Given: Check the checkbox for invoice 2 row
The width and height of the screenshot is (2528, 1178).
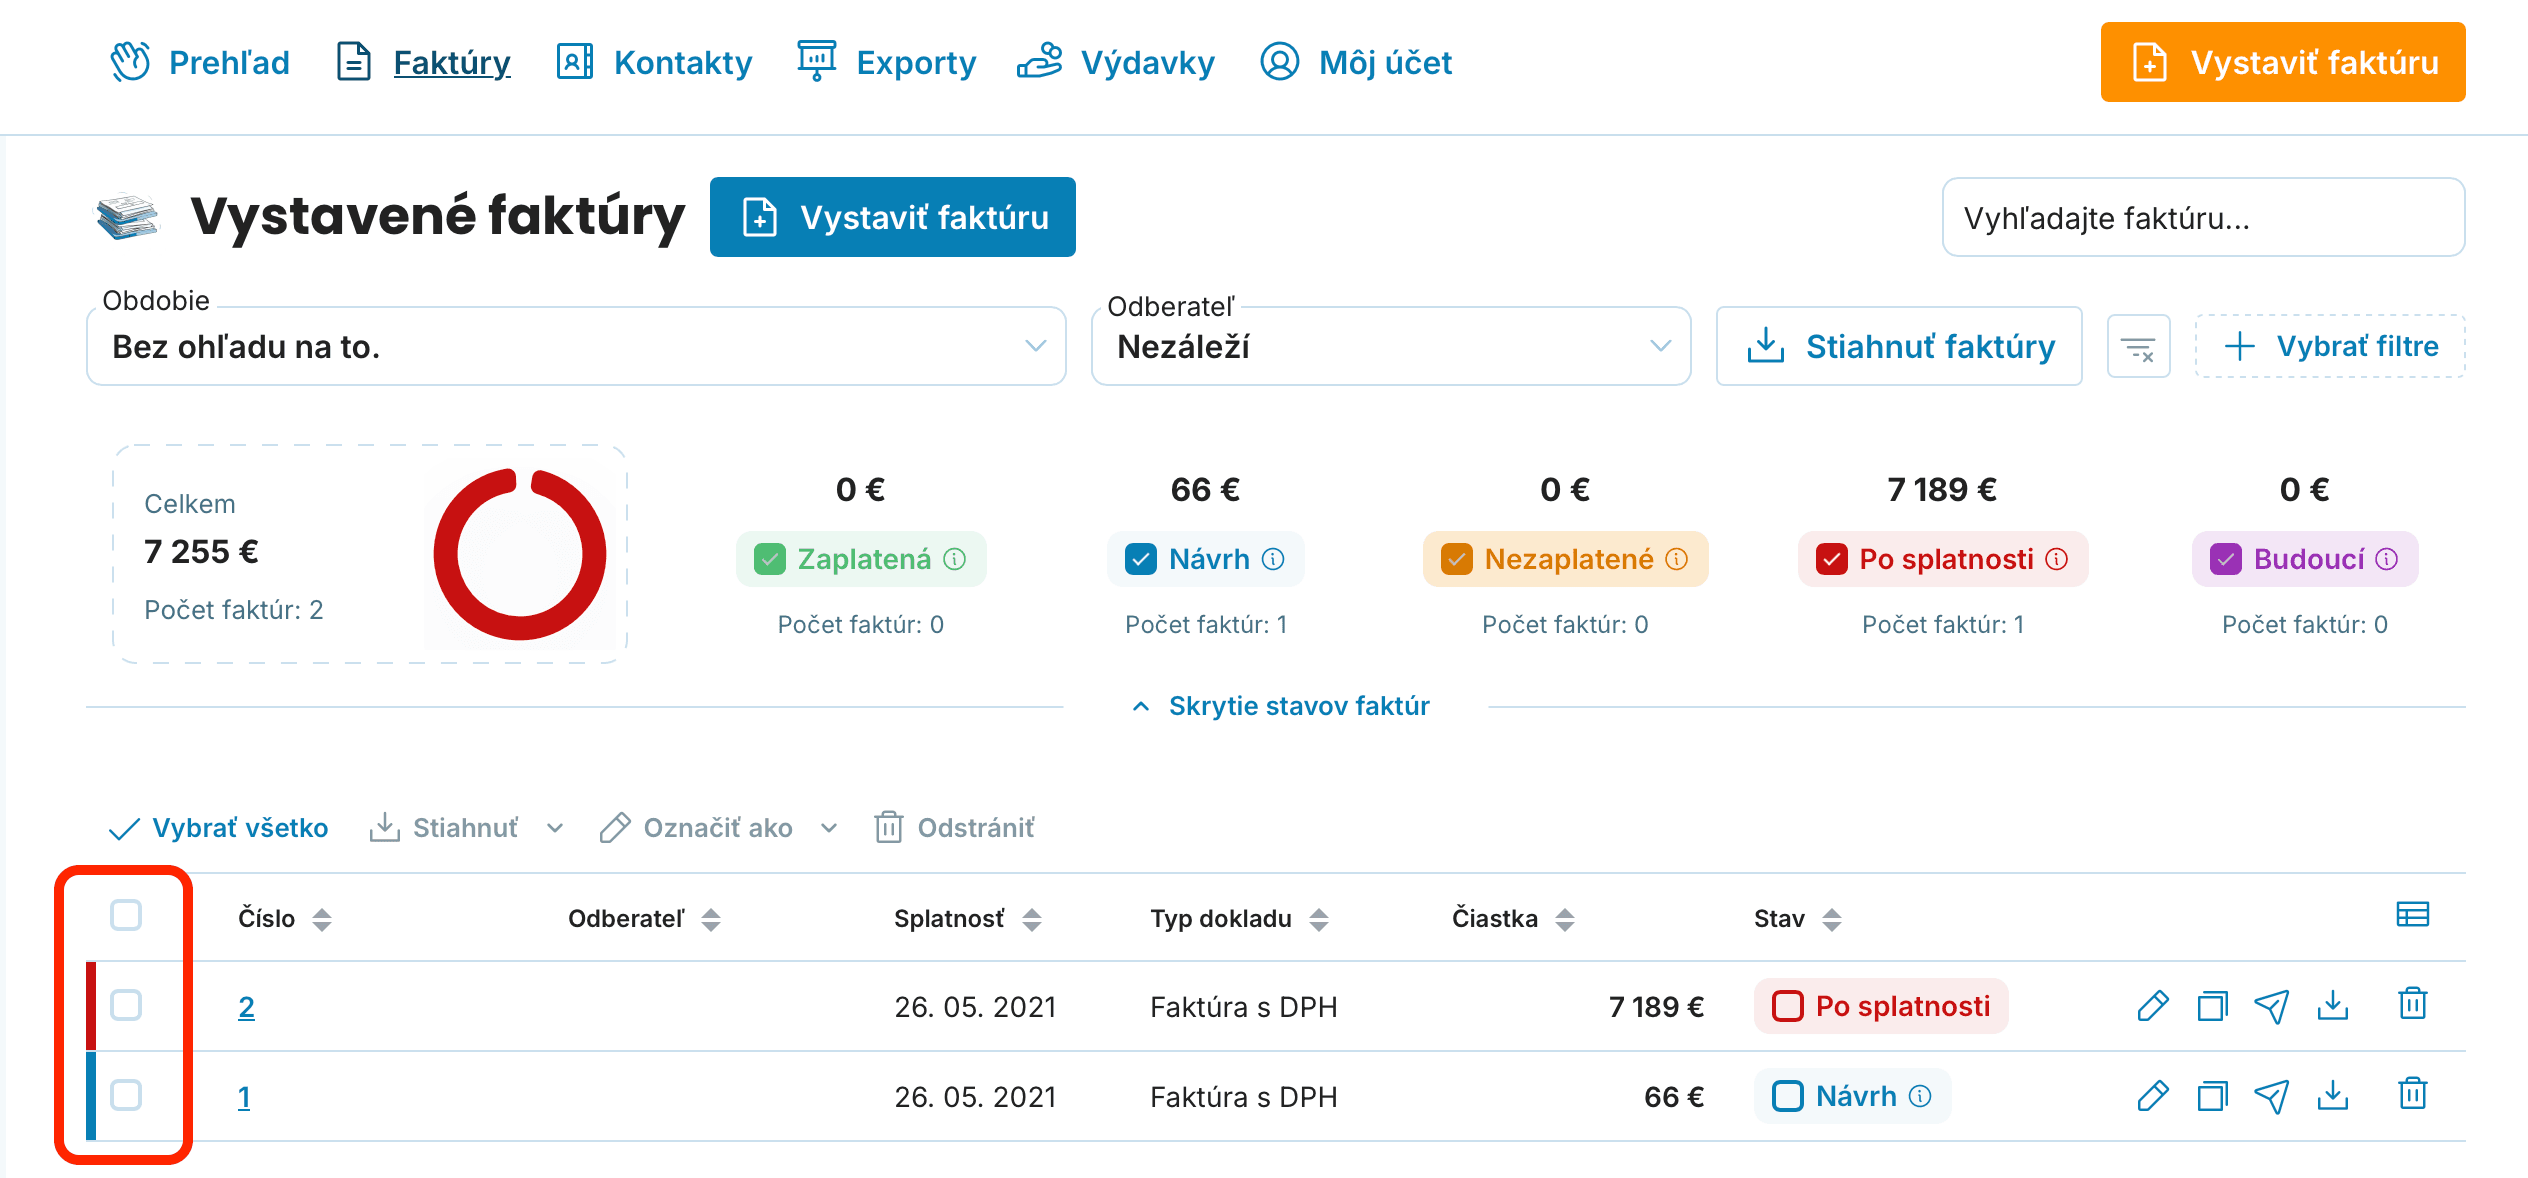Looking at the screenshot, I should pos(126,1005).
